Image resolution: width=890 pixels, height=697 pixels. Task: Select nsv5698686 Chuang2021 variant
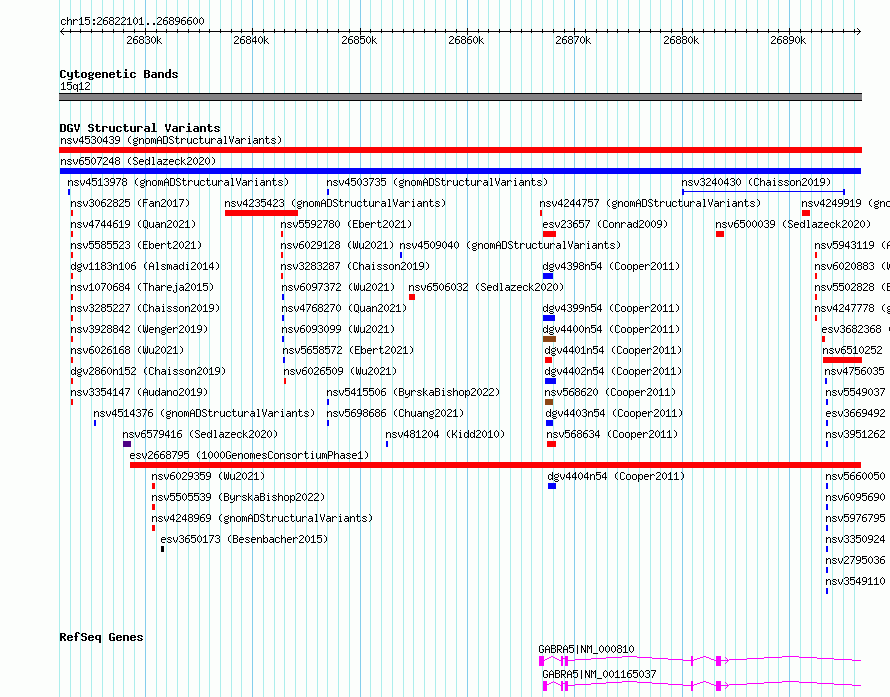coord(395,413)
